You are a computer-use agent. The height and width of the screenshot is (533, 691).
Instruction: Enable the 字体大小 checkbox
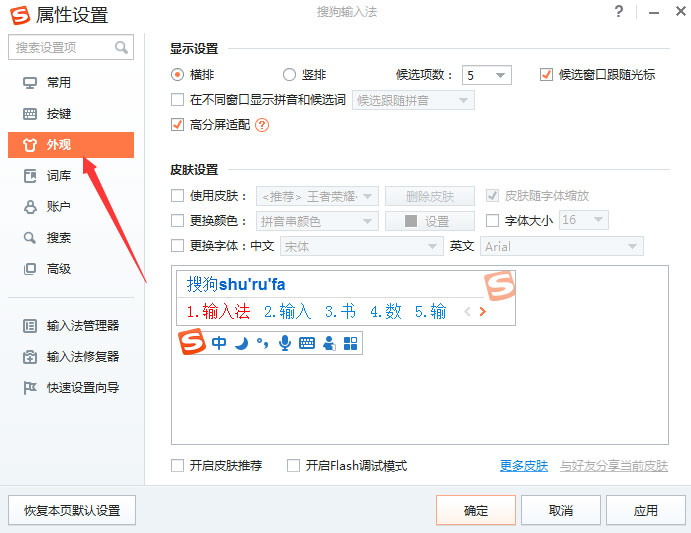tap(492, 220)
